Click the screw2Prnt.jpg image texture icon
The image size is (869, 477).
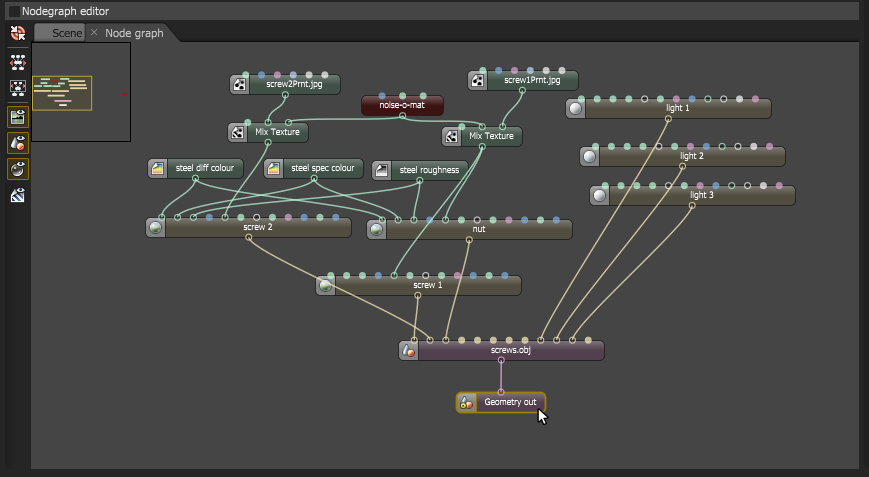click(239, 85)
